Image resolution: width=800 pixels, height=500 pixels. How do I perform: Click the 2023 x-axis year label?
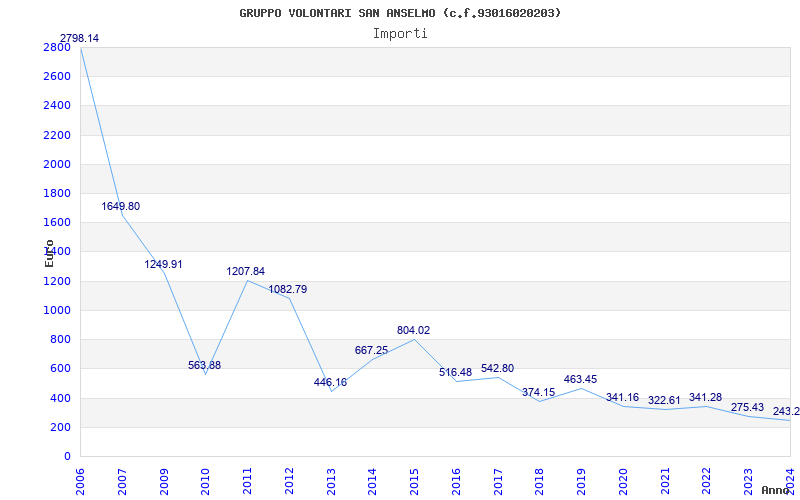point(748,482)
